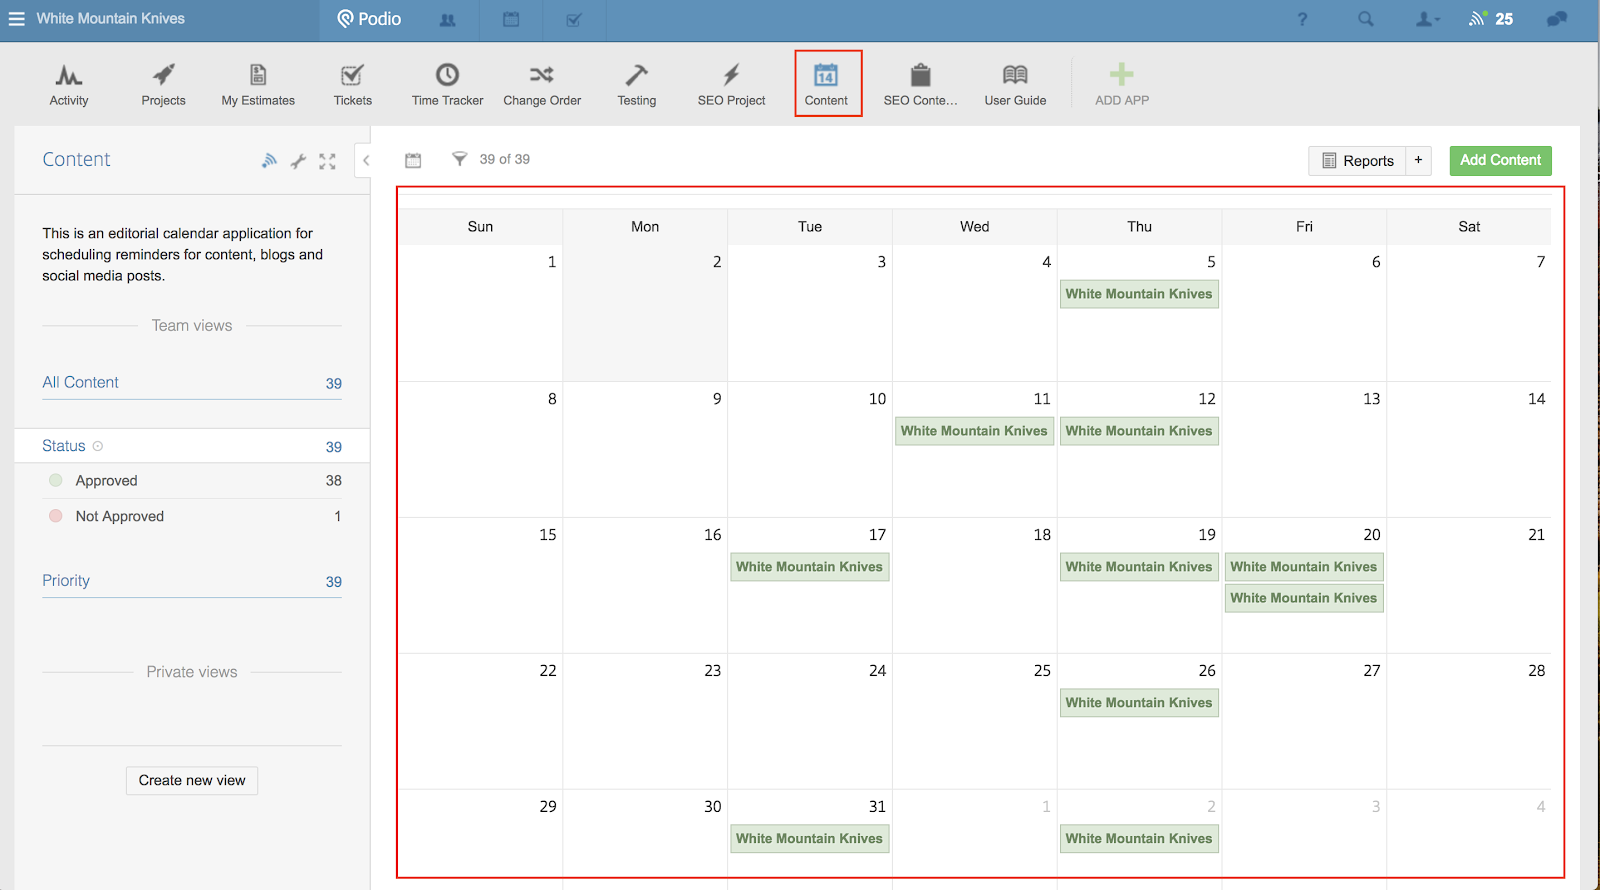Open the filter funnel icon
Viewport: 1600px width, 890px height.
coord(459,159)
